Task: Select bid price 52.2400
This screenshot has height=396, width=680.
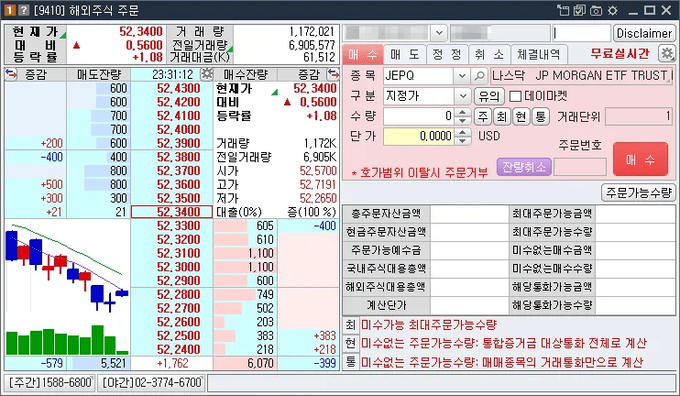Action: pyautogui.click(x=172, y=350)
